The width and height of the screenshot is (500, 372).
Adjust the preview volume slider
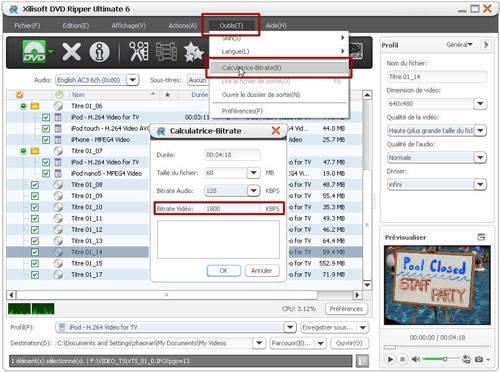440,359
